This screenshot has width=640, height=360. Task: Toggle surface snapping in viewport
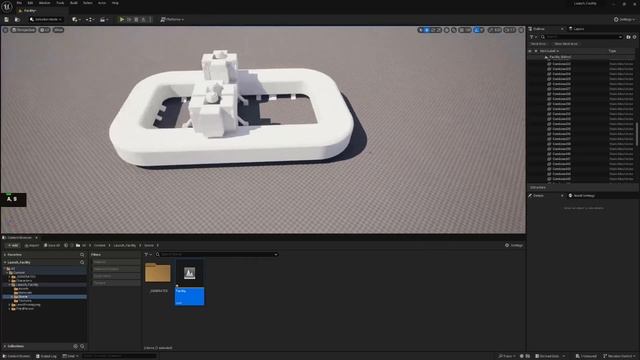453,30
